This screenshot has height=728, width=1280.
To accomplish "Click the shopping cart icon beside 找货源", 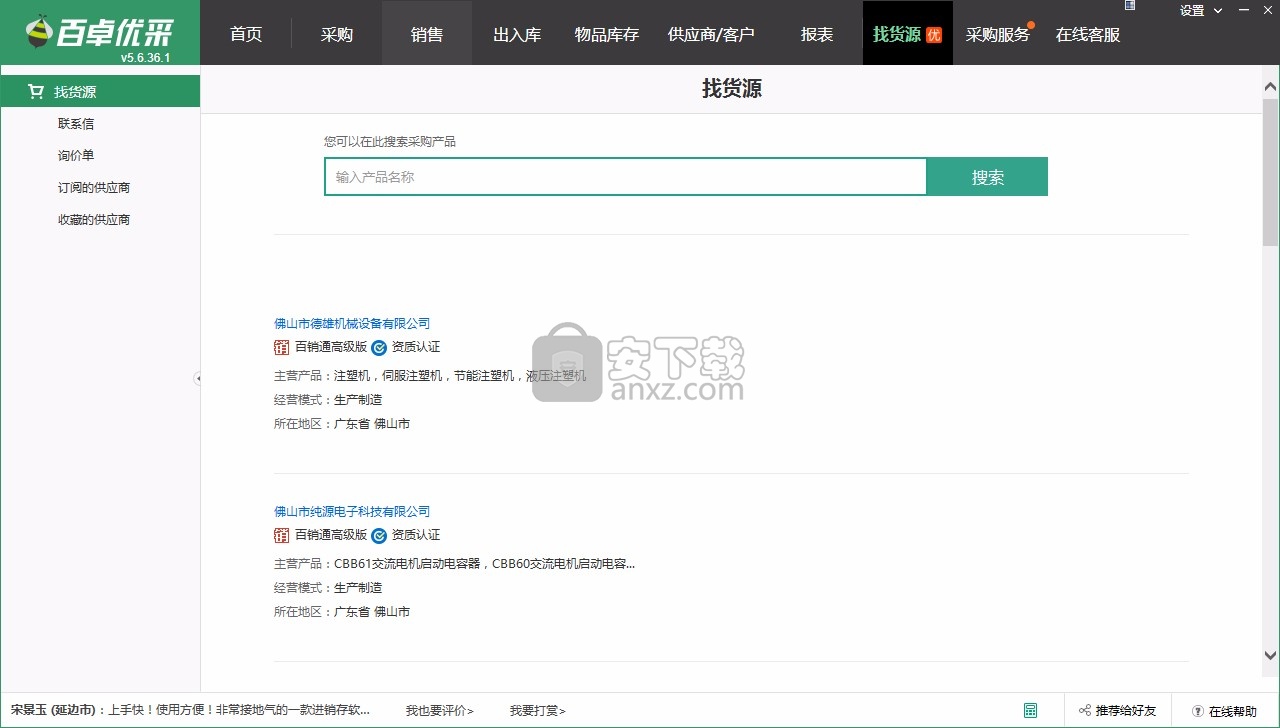I will (36, 92).
